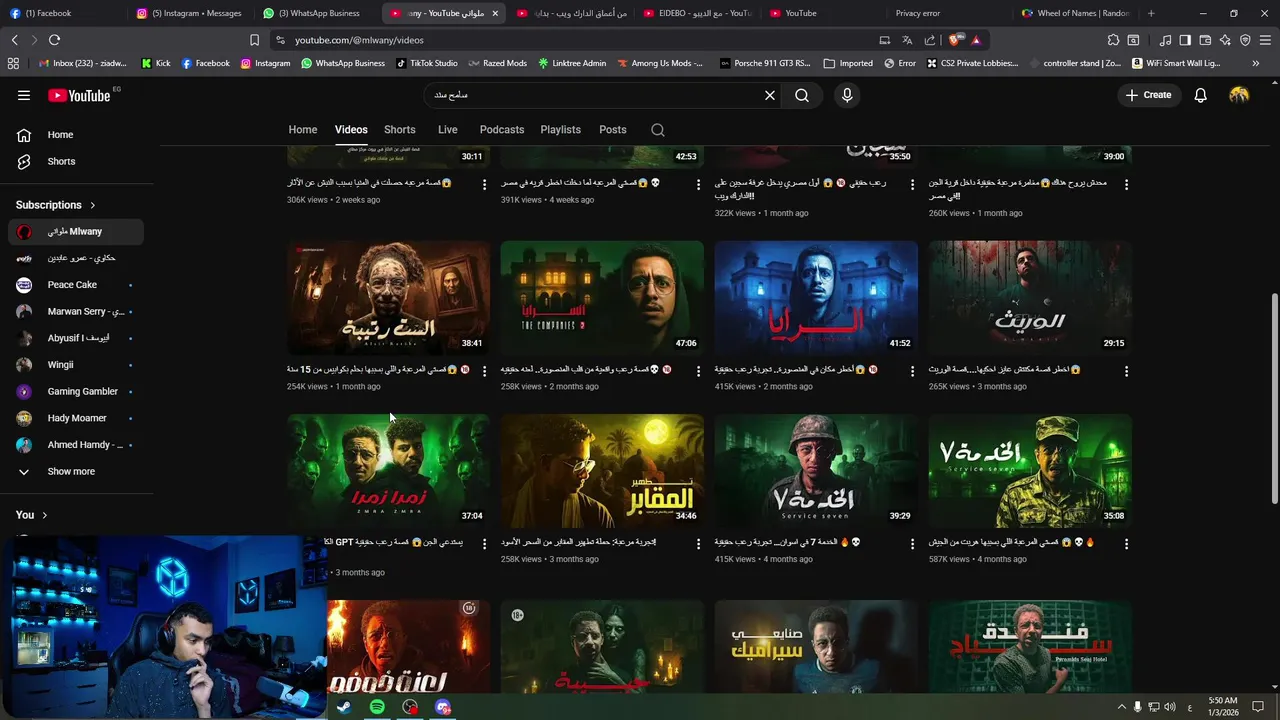Open Brave Shields lion icon
This screenshot has width=1280, height=720.
[955, 40]
